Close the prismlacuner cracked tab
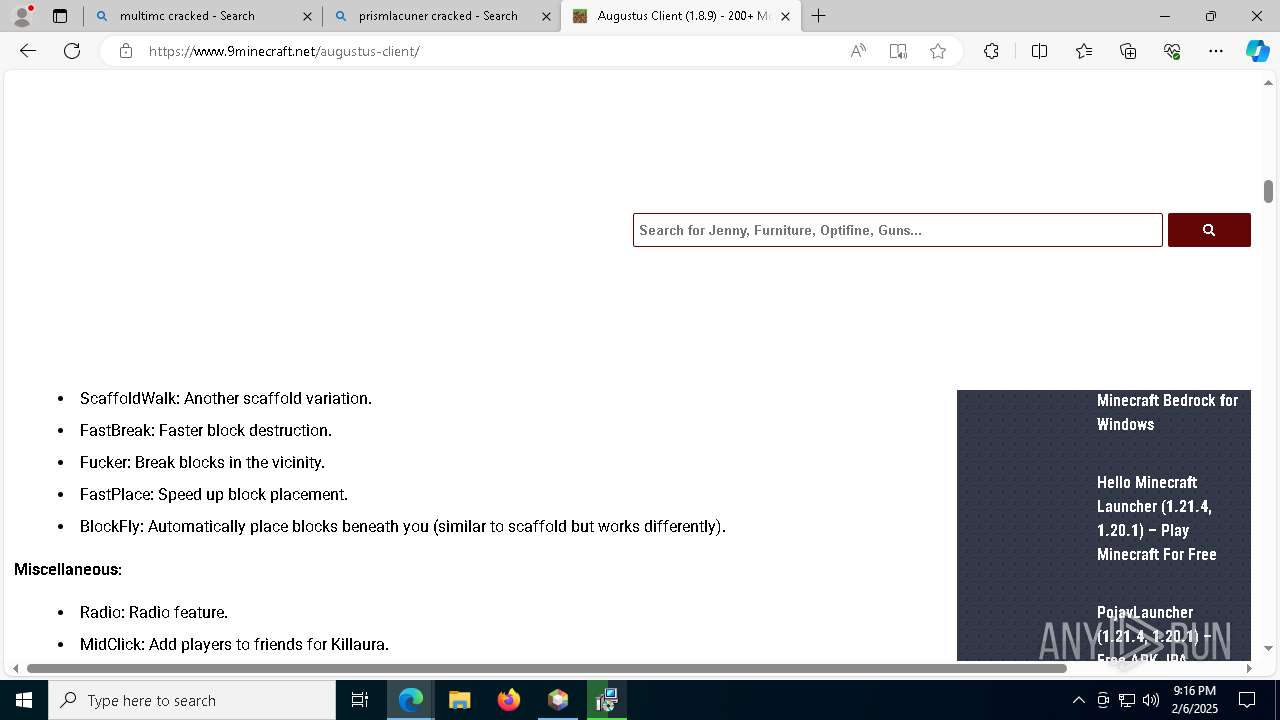Image resolution: width=1280 pixels, height=720 pixels. [546, 16]
